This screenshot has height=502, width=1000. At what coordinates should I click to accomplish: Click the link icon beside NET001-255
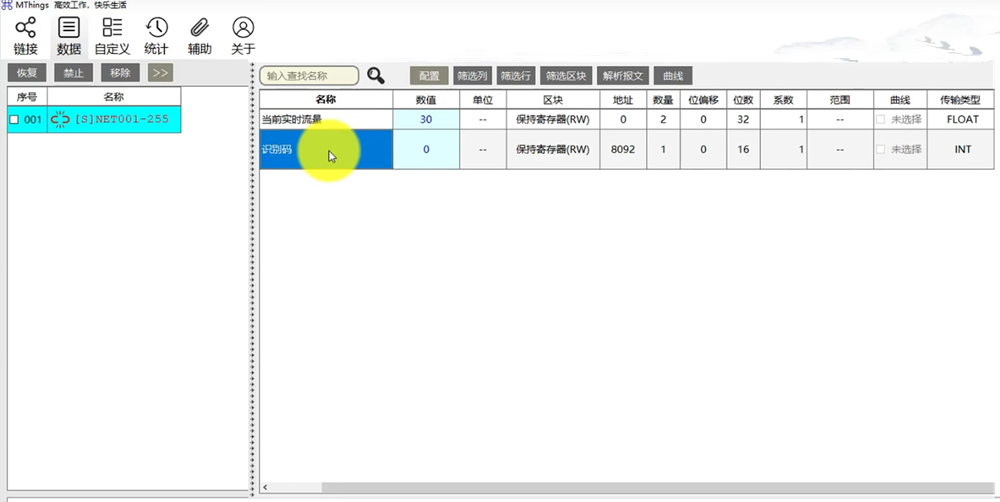61,120
